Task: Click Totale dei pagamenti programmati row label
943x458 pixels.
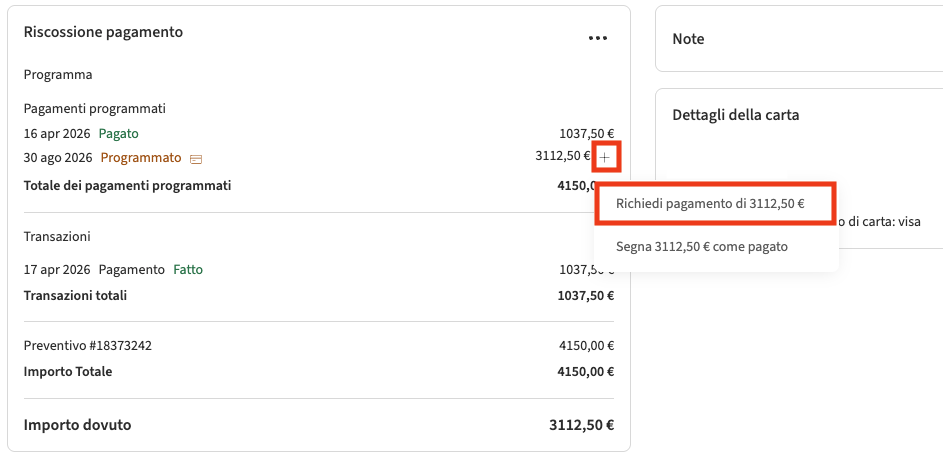Action: 127,185
